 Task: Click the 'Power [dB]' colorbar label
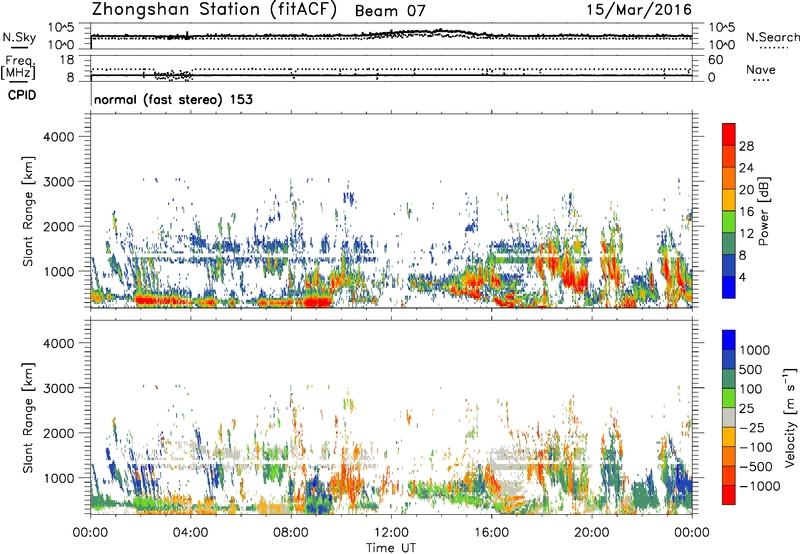pyautogui.click(x=763, y=211)
